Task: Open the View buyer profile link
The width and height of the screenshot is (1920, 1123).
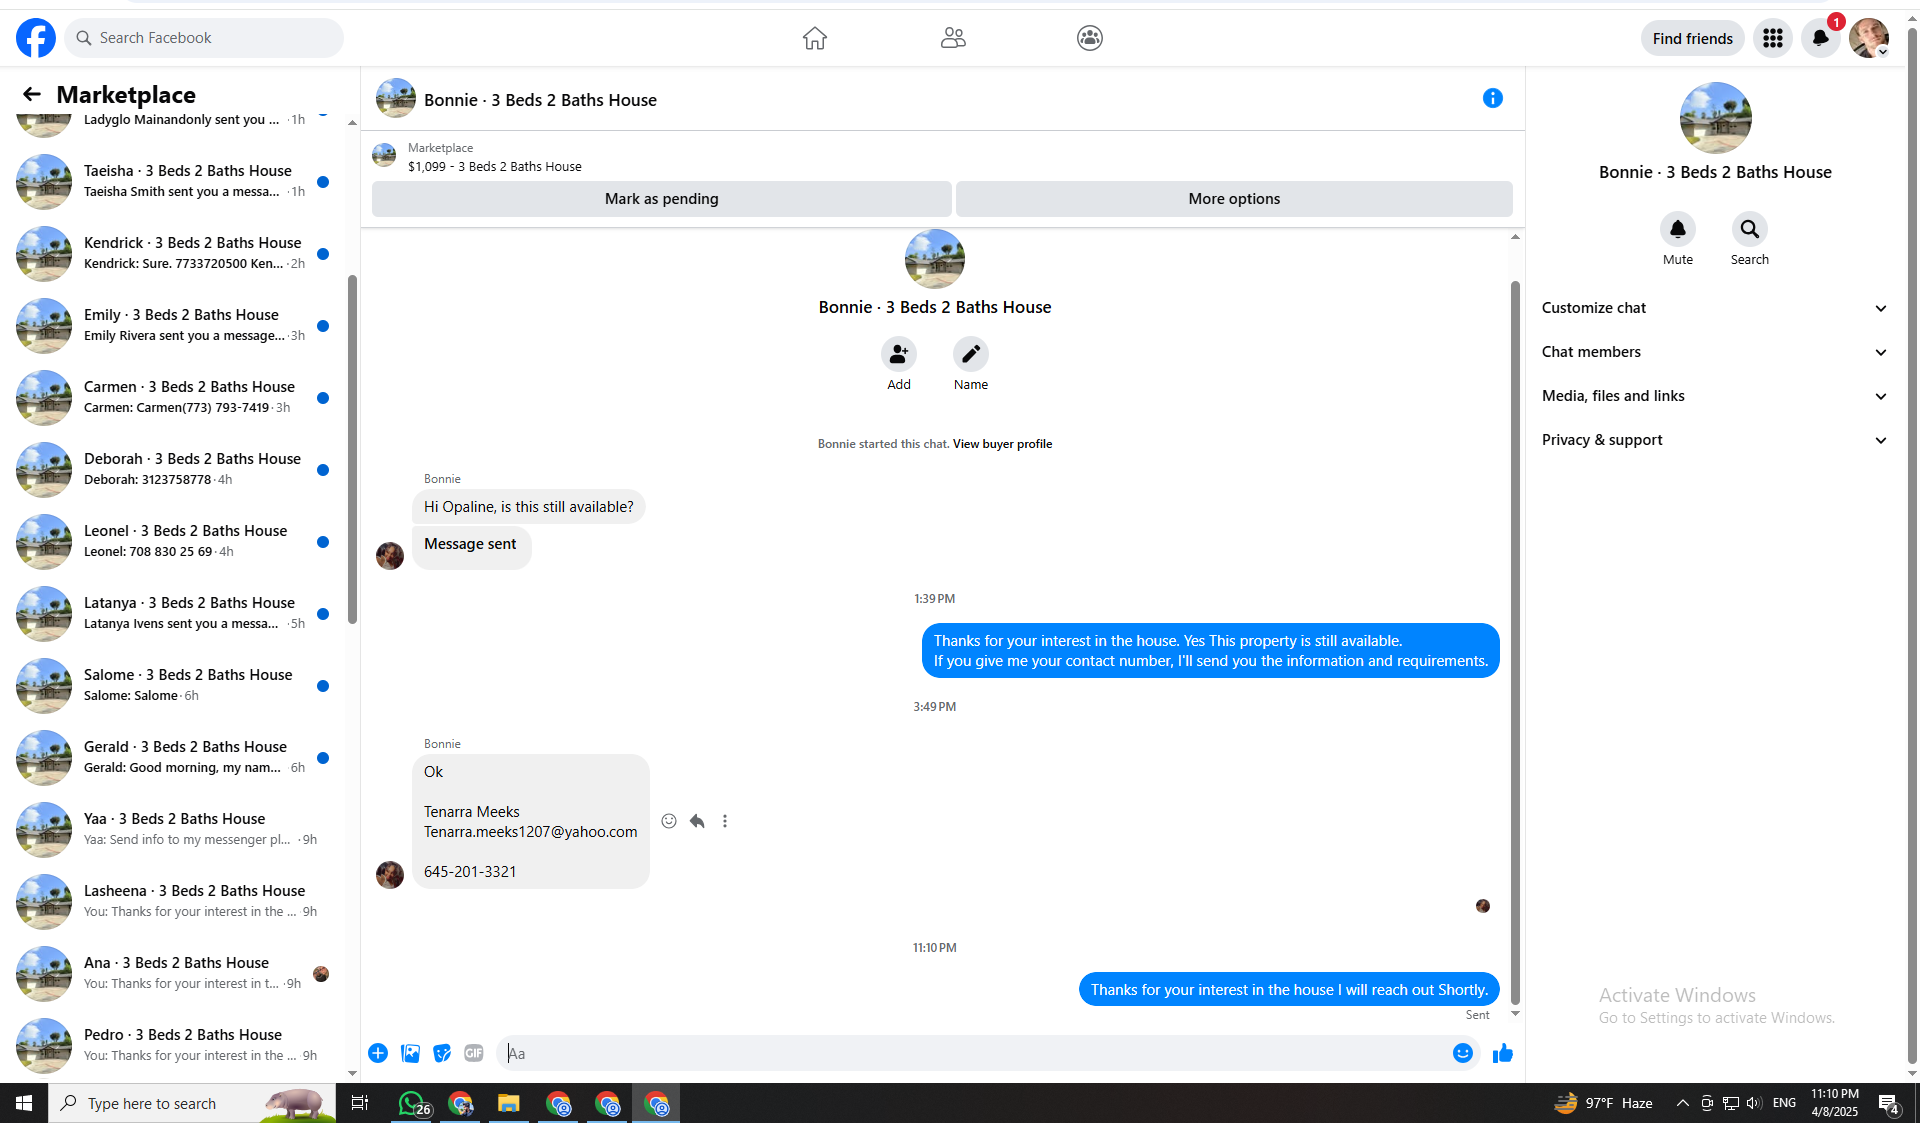Action: [1002, 444]
